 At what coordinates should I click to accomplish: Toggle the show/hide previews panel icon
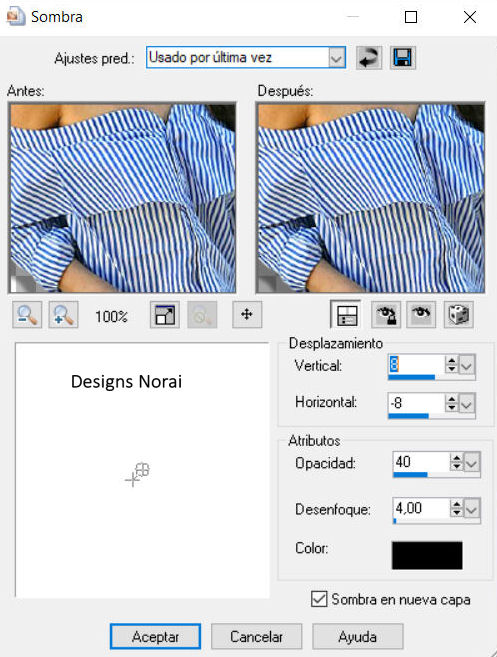pyautogui.click(x=346, y=314)
